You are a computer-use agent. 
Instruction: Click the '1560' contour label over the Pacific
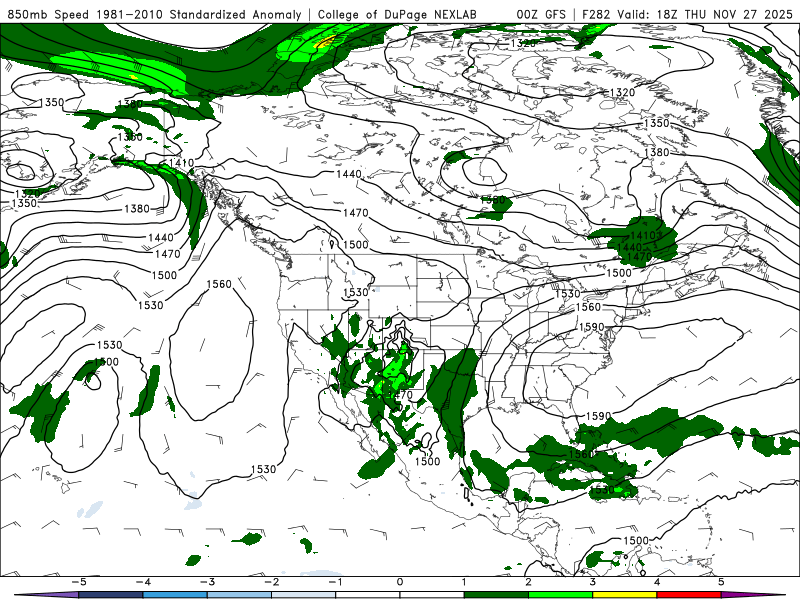(x=219, y=284)
